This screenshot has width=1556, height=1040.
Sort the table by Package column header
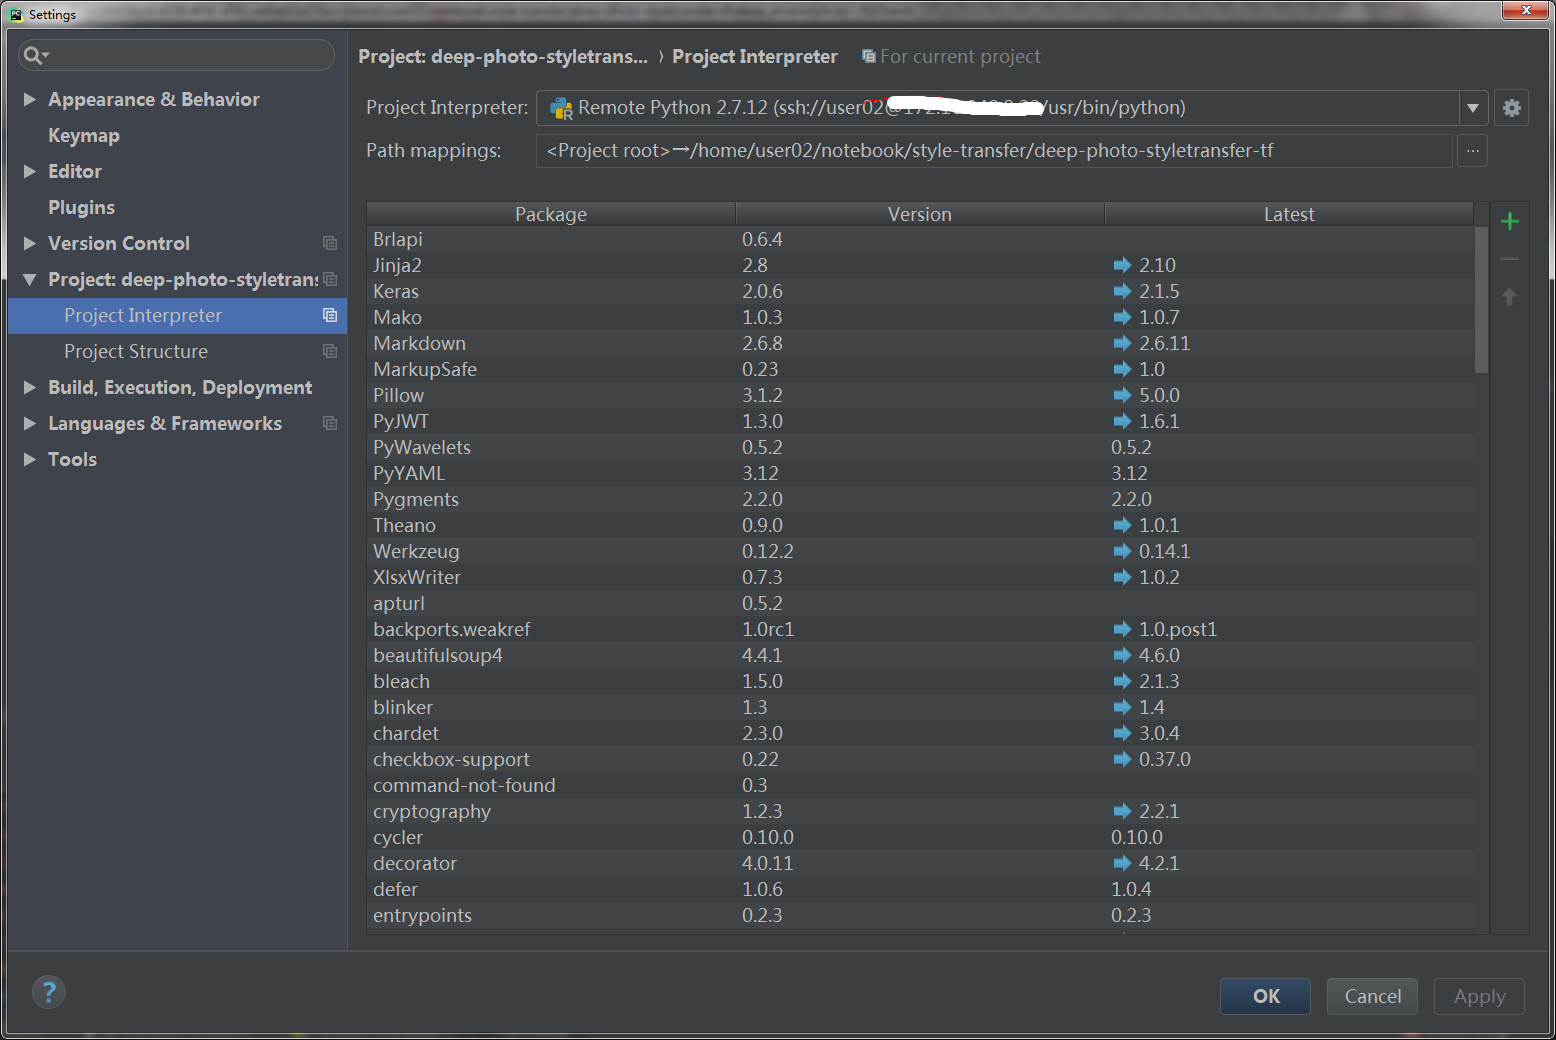[551, 214]
